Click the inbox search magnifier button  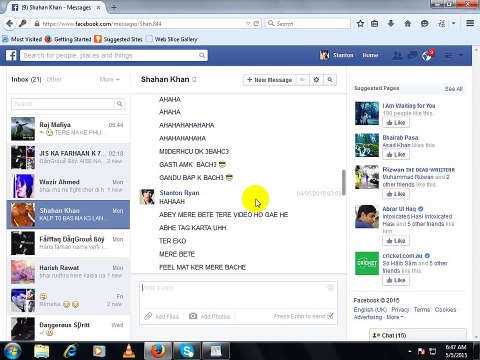tap(119, 104)
